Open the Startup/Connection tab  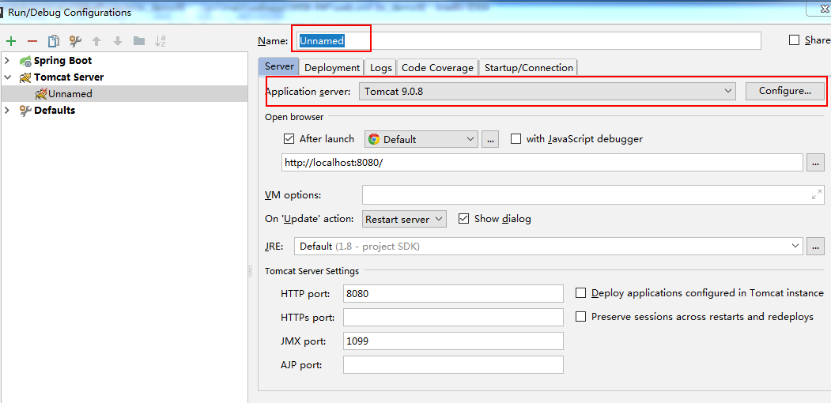(528, 68)
